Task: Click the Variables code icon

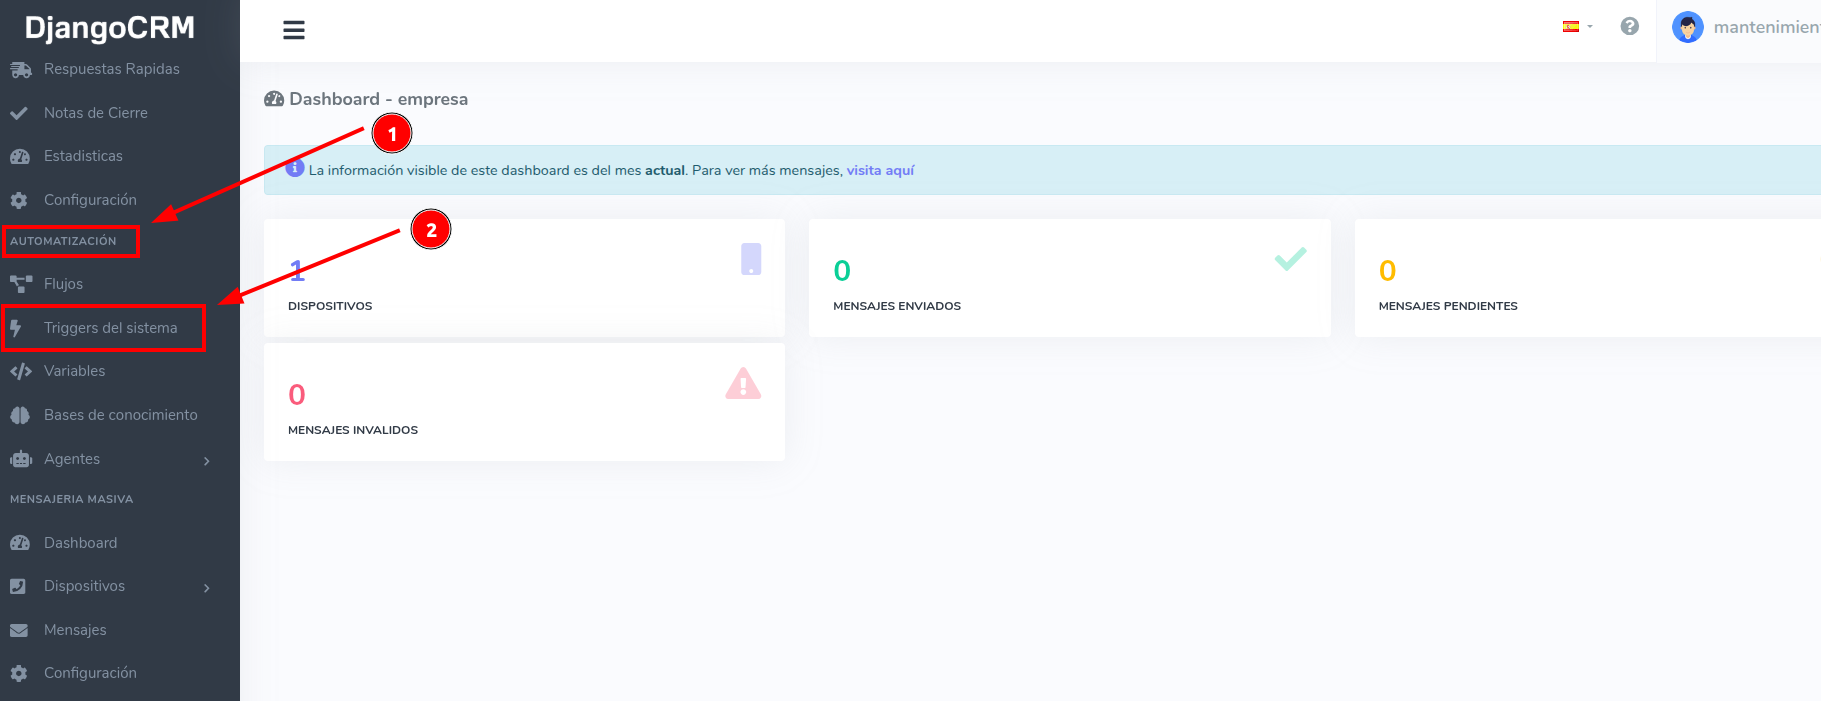Action: tap(20, 371)
